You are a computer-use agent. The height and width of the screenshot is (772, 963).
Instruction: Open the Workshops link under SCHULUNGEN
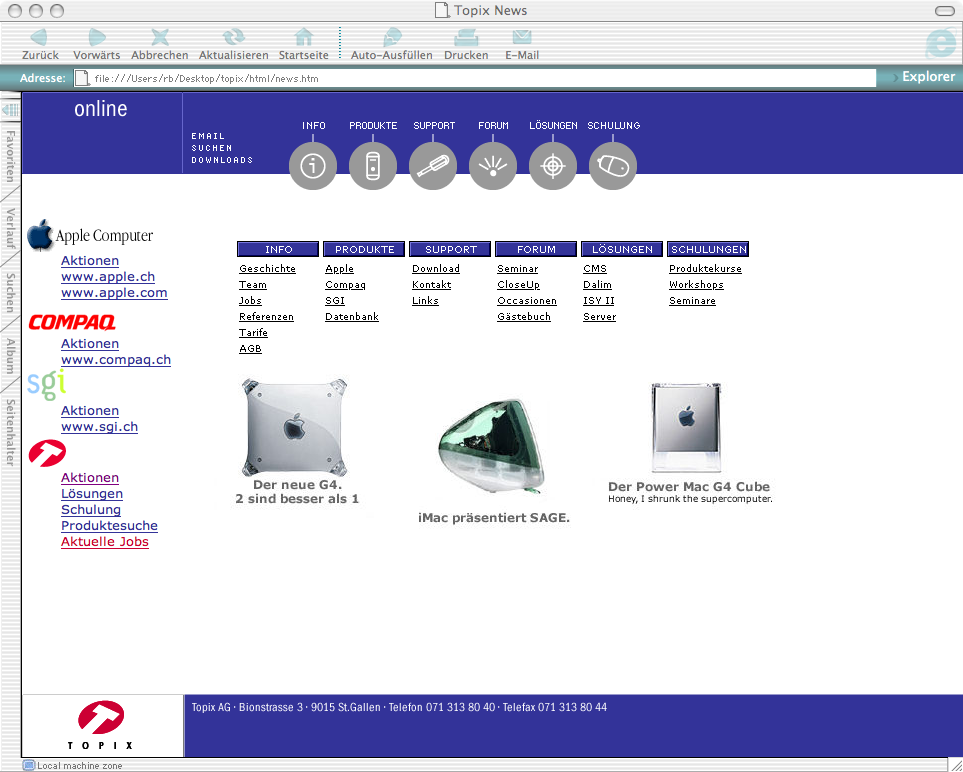[696, 284]
